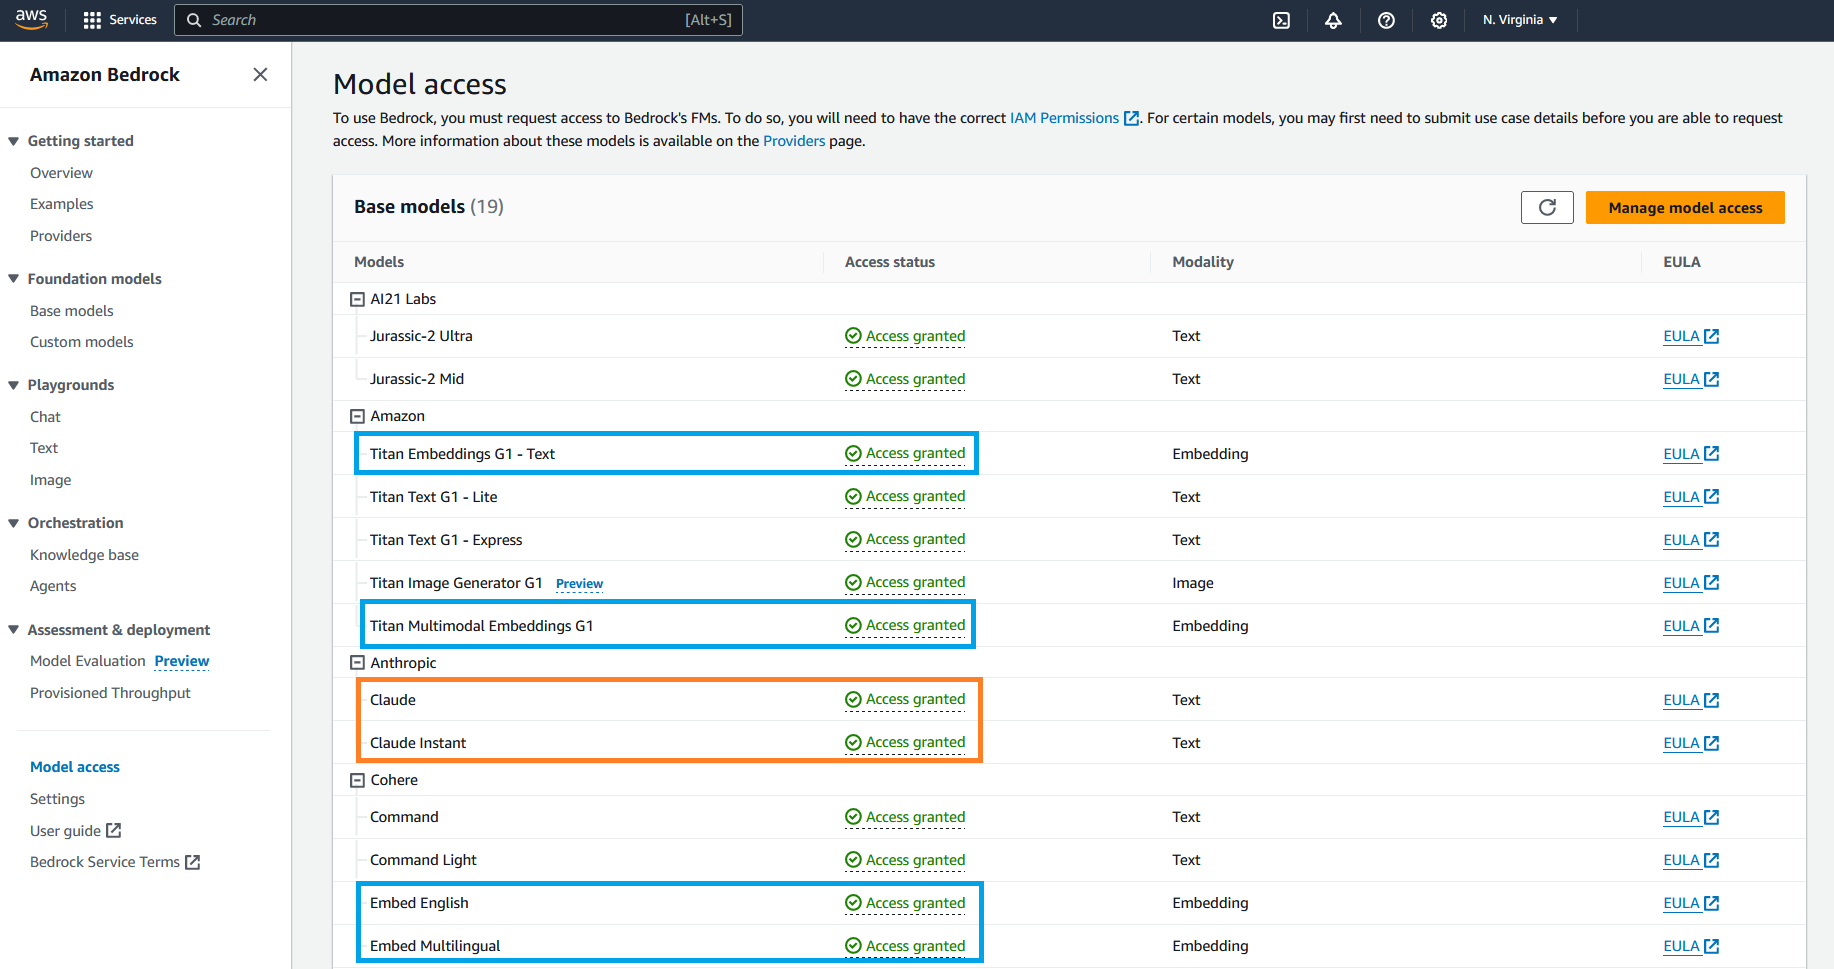Collapse the Amazon model group
The image size is (1834, 969).
[357, 416]
